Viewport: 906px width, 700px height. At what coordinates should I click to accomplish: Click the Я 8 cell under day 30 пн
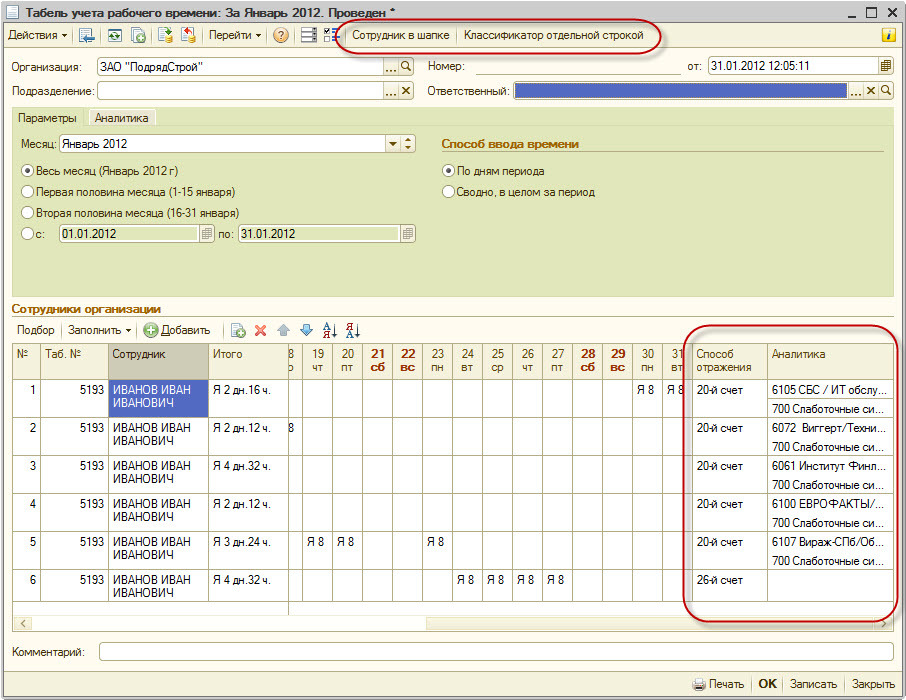coord(647,398)
